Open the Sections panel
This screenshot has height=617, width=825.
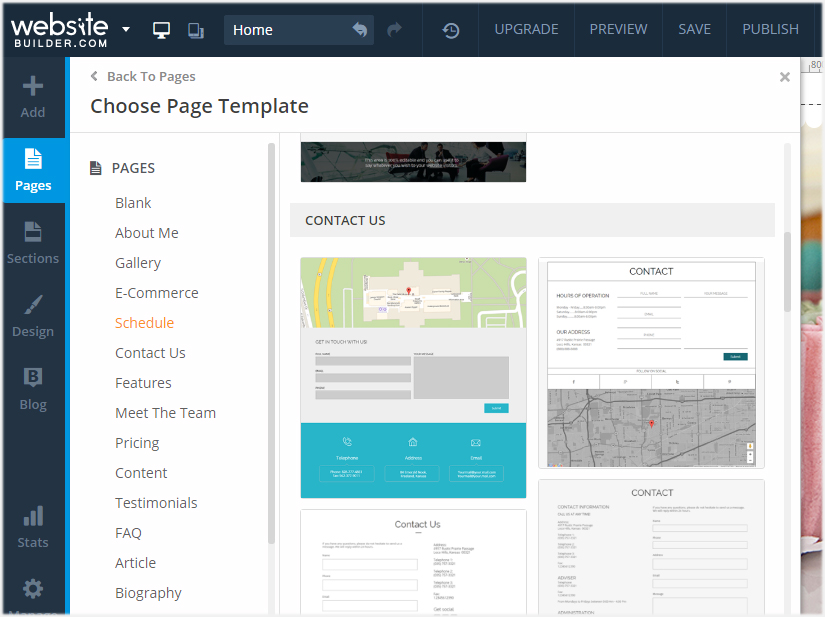pyautogui.click(x=33, y=244)
